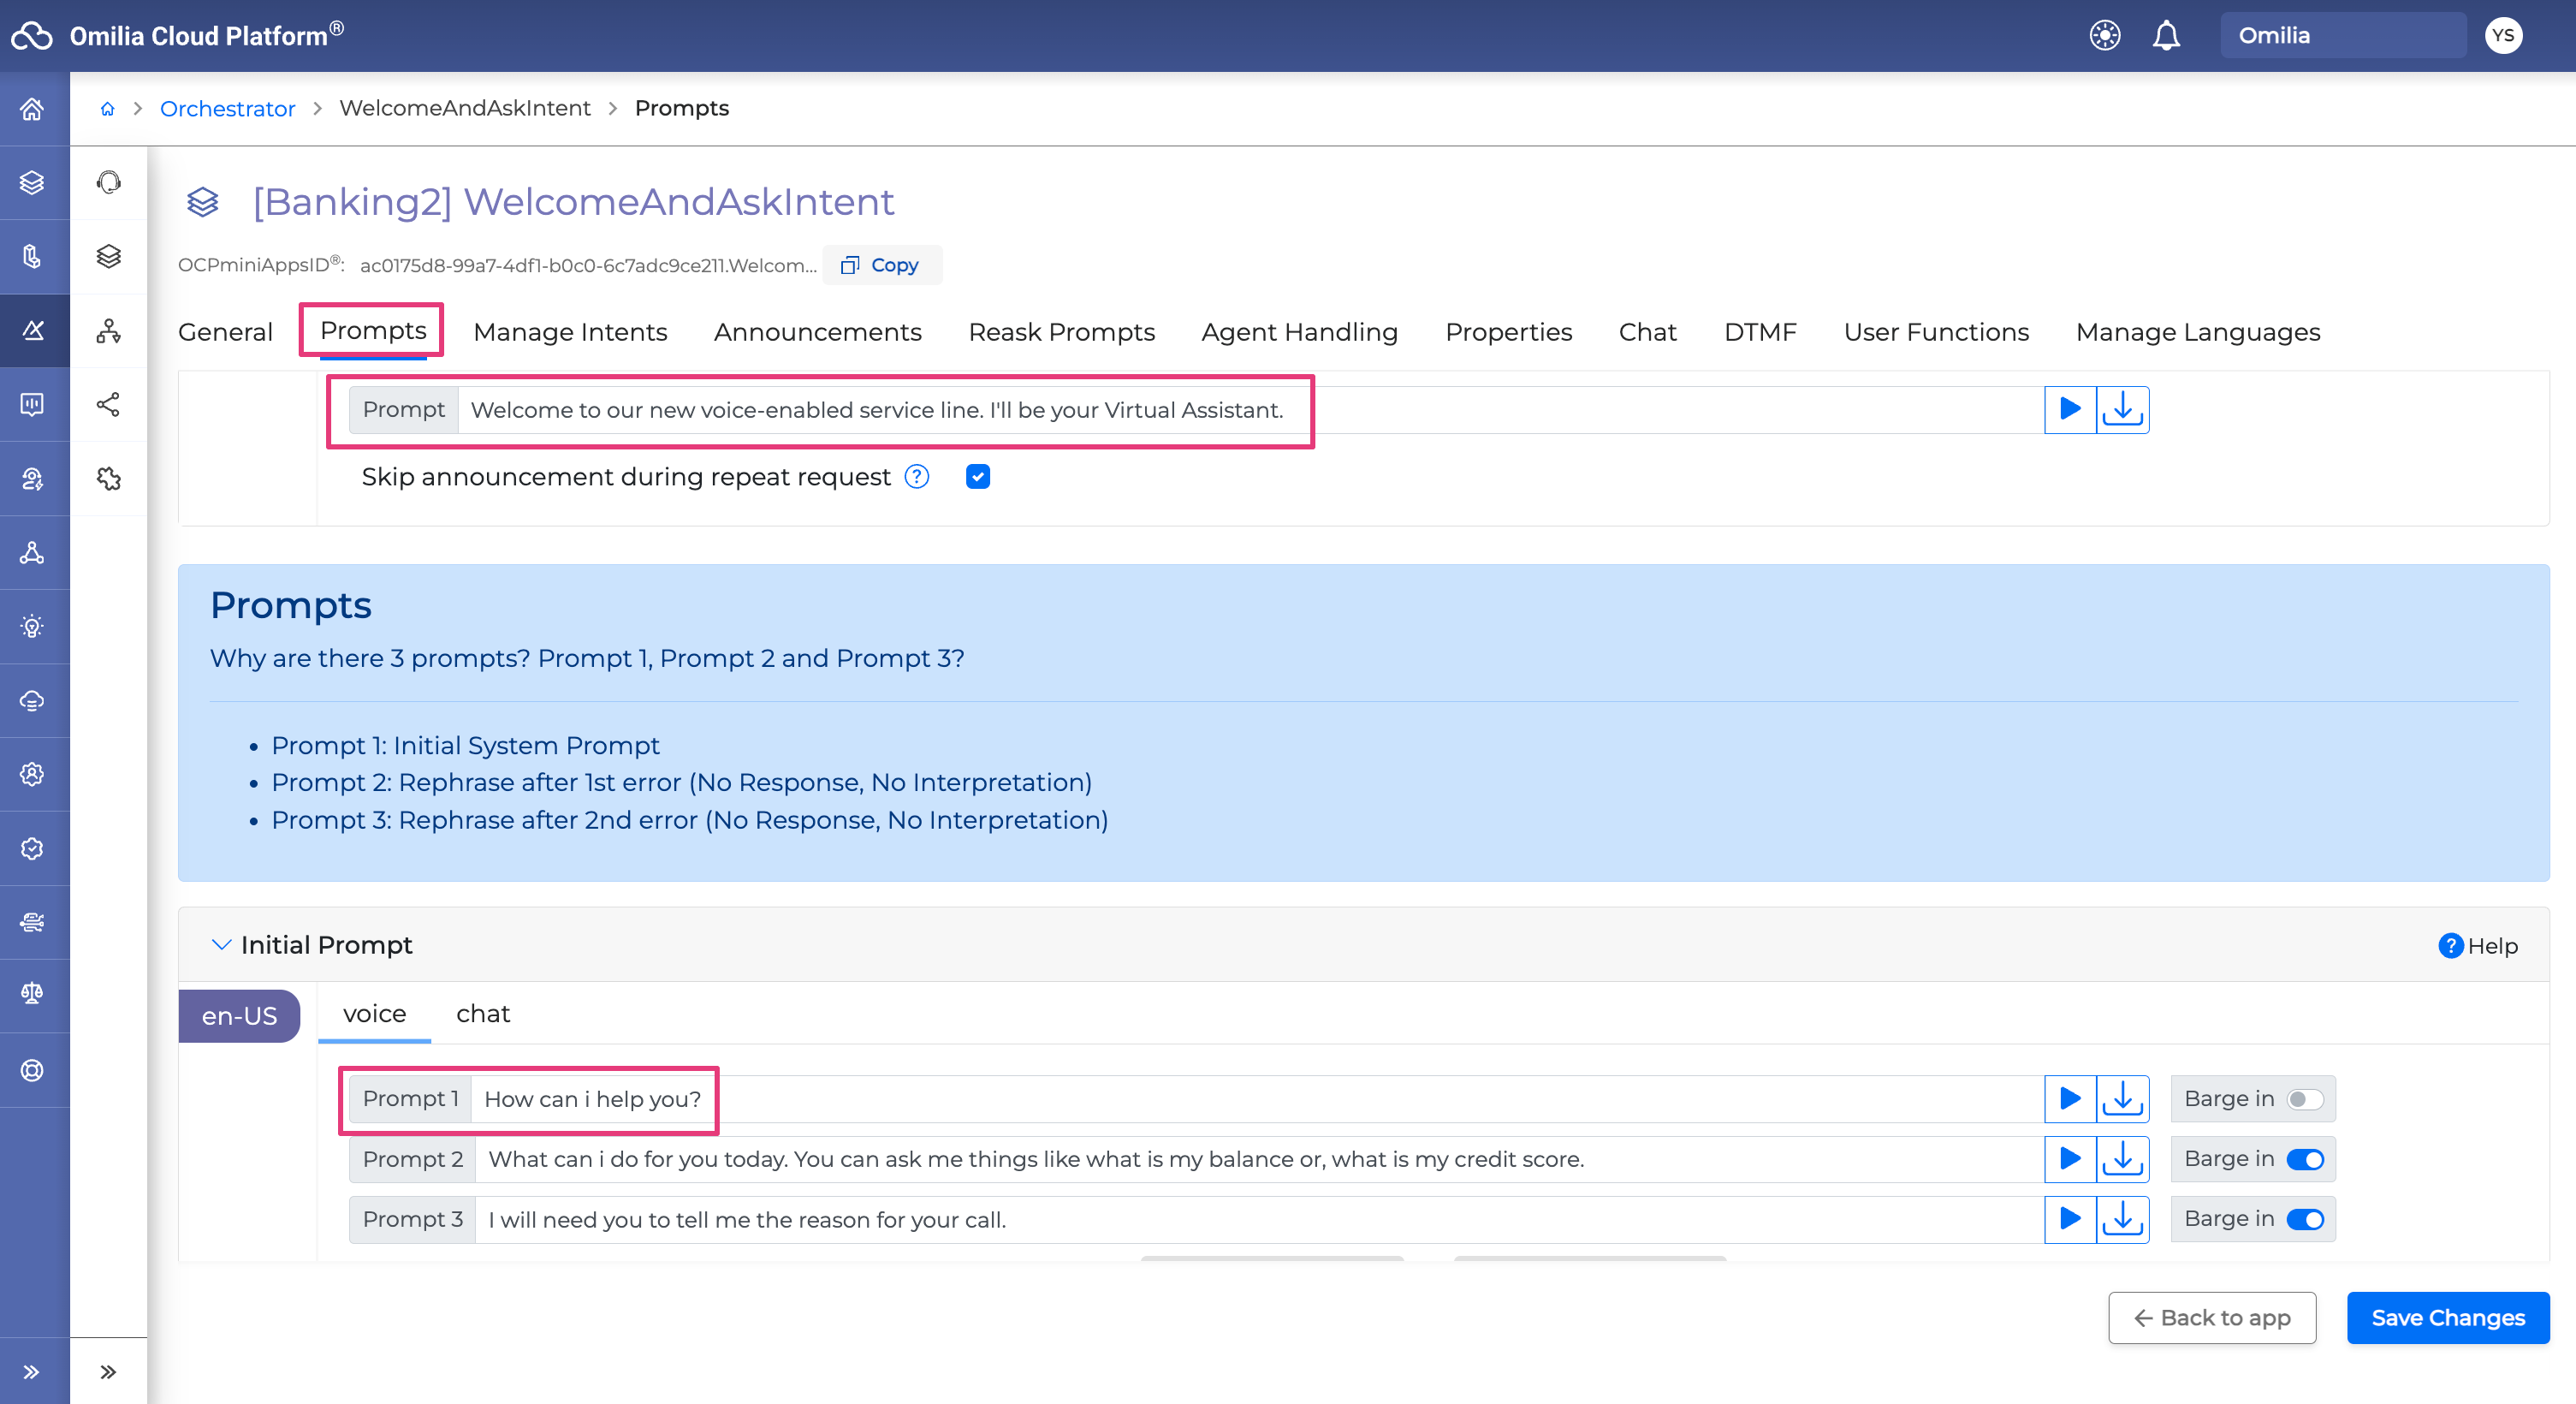Viewport: 2576px width, 1404px height.
Task: Open the User Functions tab
Action: pos(1937,332)
